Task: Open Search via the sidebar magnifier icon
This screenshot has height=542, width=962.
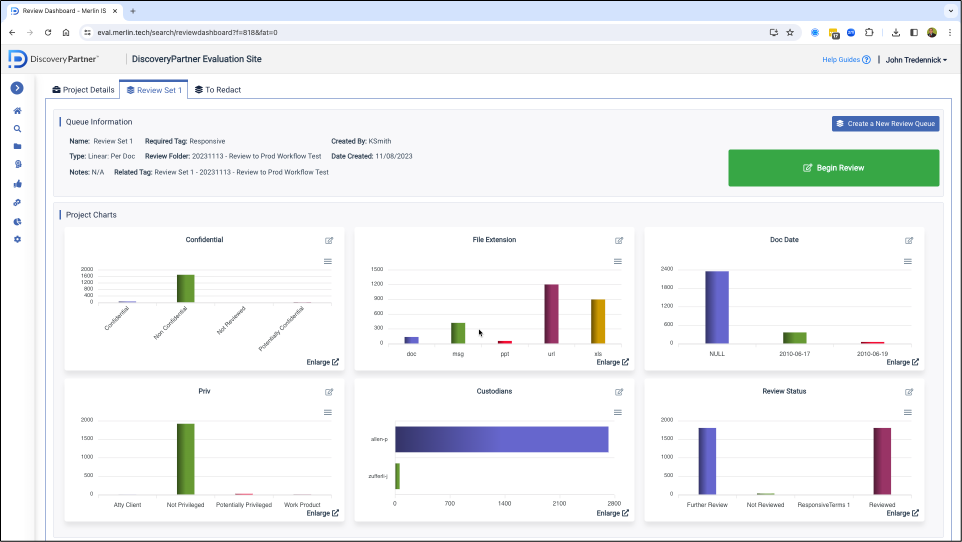Action: [x=17, y=128]
